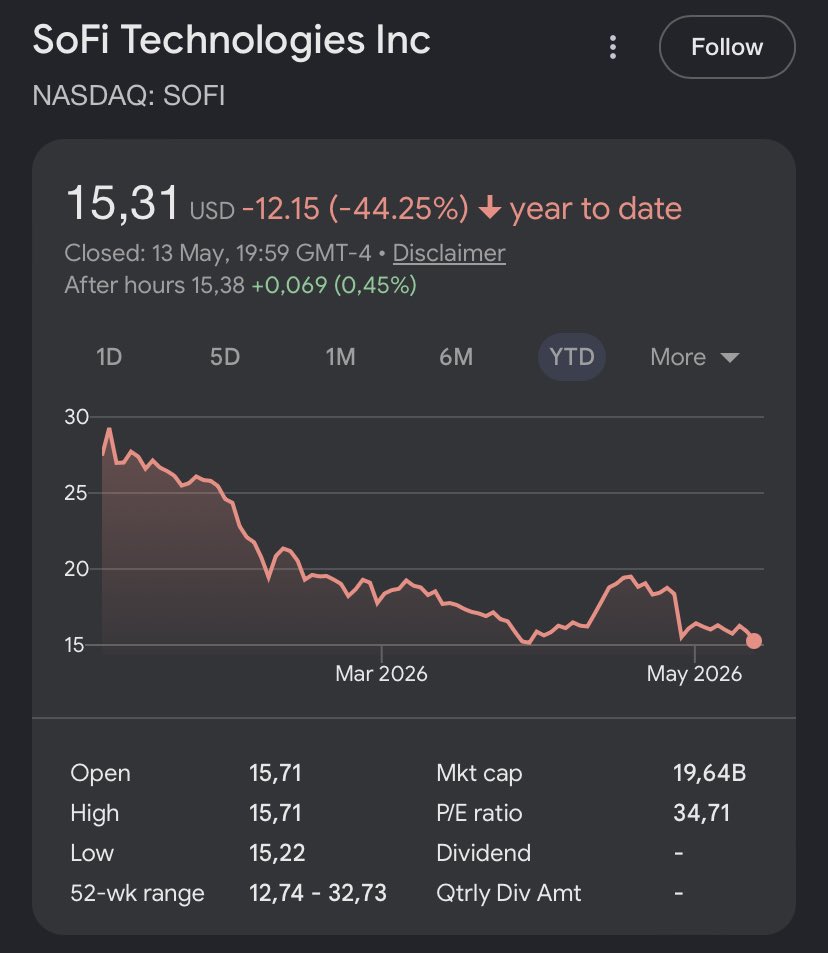828x953 pixels.
Task: Follow SoFi Technologies stock
Action: [x=727, y=47]
